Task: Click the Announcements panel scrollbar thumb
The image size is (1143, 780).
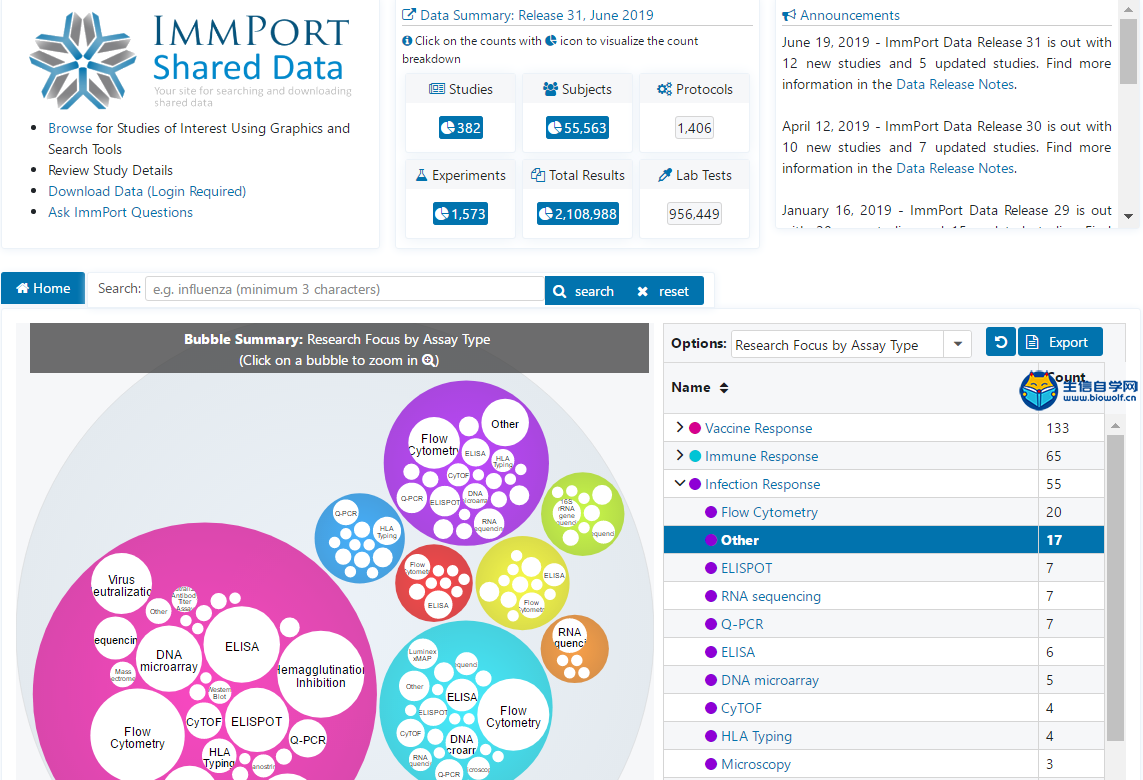Action: [1128, 51]
